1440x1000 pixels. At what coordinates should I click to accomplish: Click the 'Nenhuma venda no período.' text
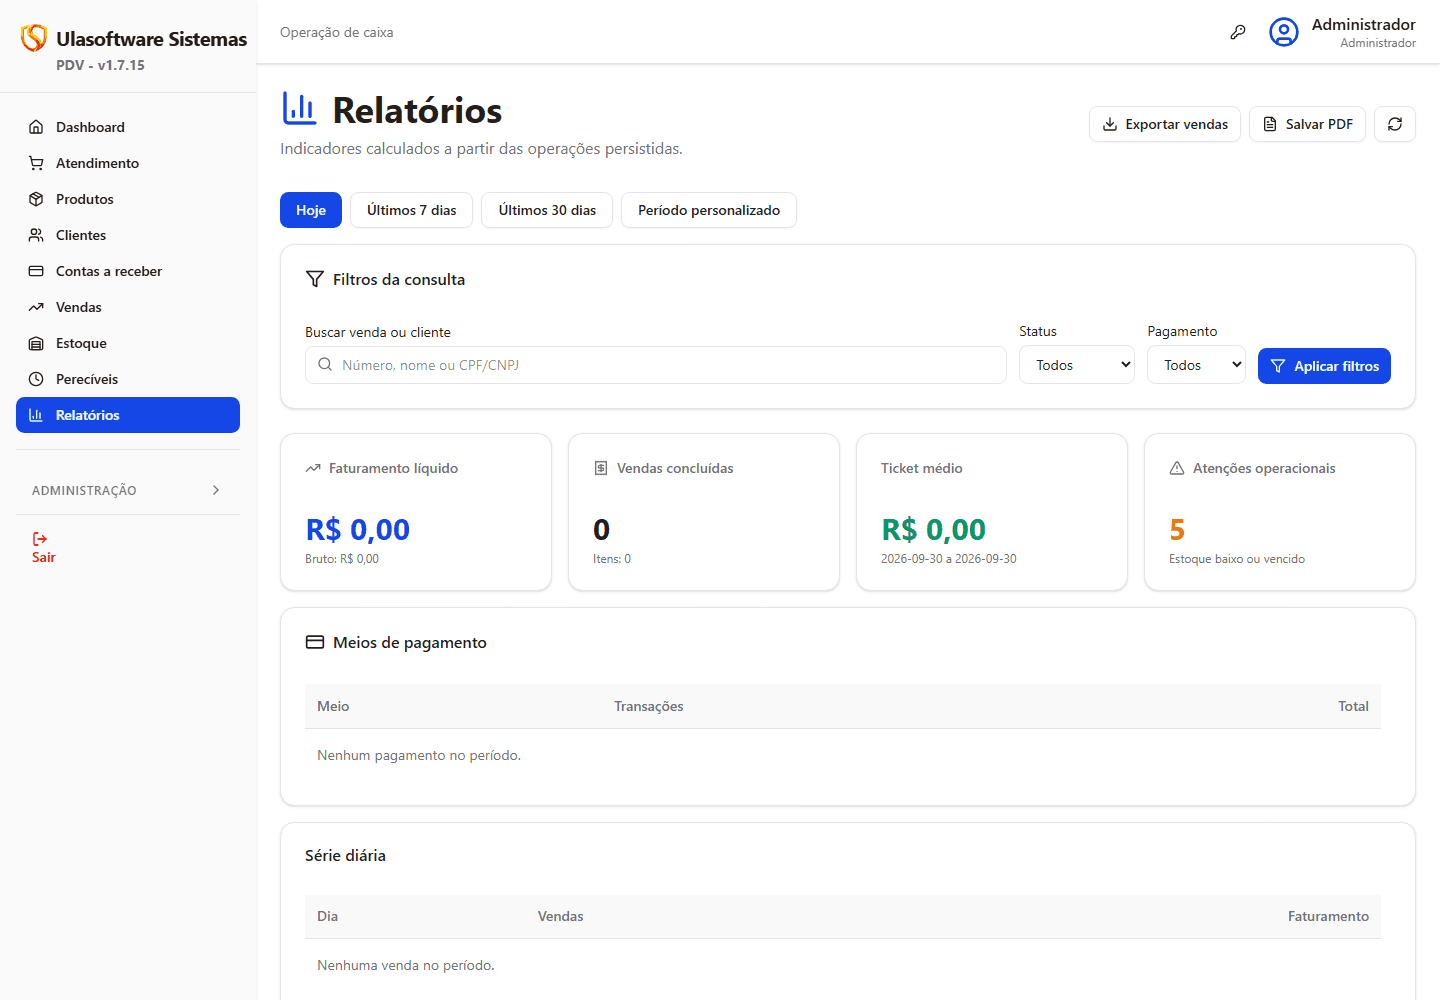(406, 965)
